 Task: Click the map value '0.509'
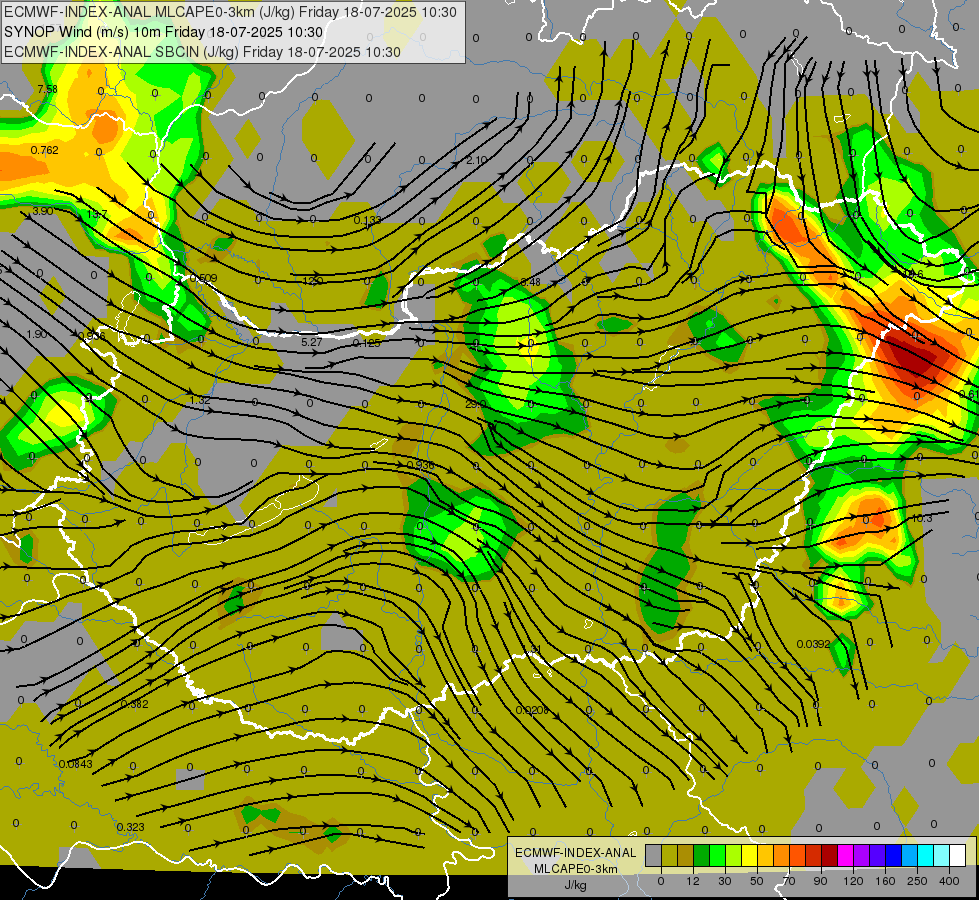click(204, 278)
